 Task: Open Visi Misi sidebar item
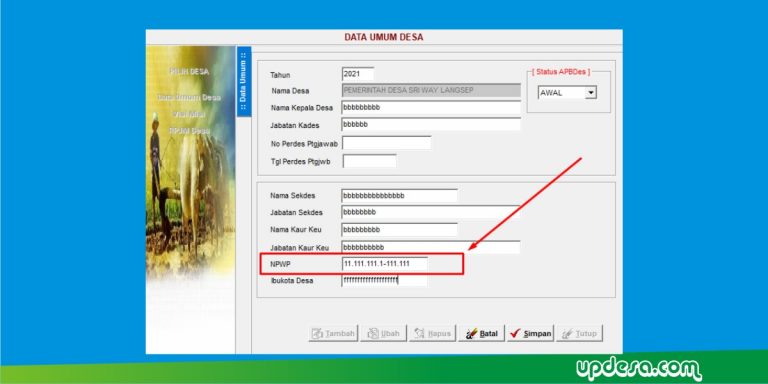189,114
